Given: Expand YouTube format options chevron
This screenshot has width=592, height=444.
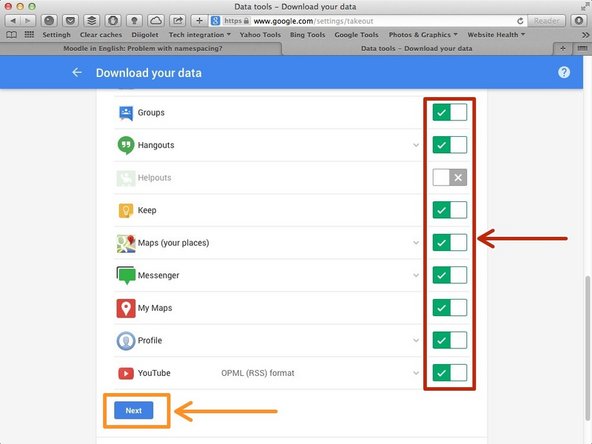Looking at the screenshot, I should click(416, 373).
